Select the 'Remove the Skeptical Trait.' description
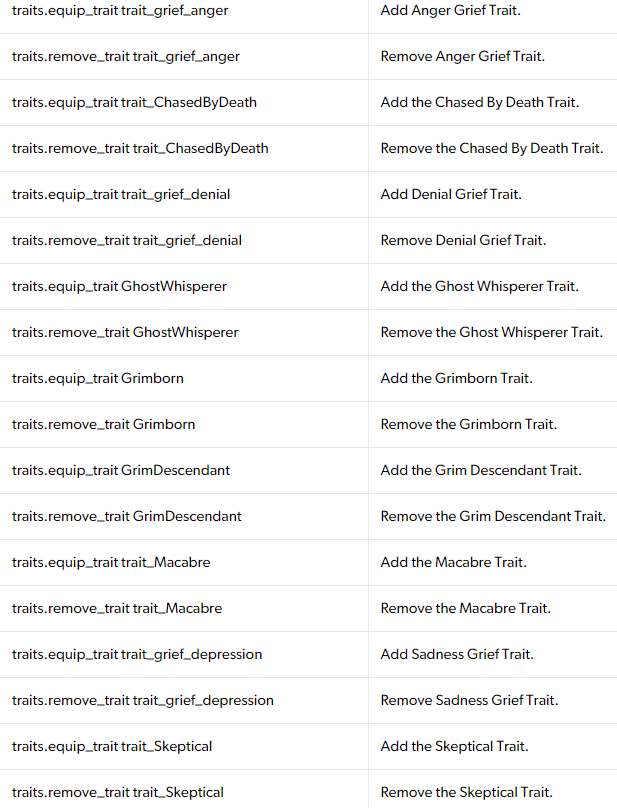Image resolution: width=617 pixels, height=808 pixels. point(466,793)
